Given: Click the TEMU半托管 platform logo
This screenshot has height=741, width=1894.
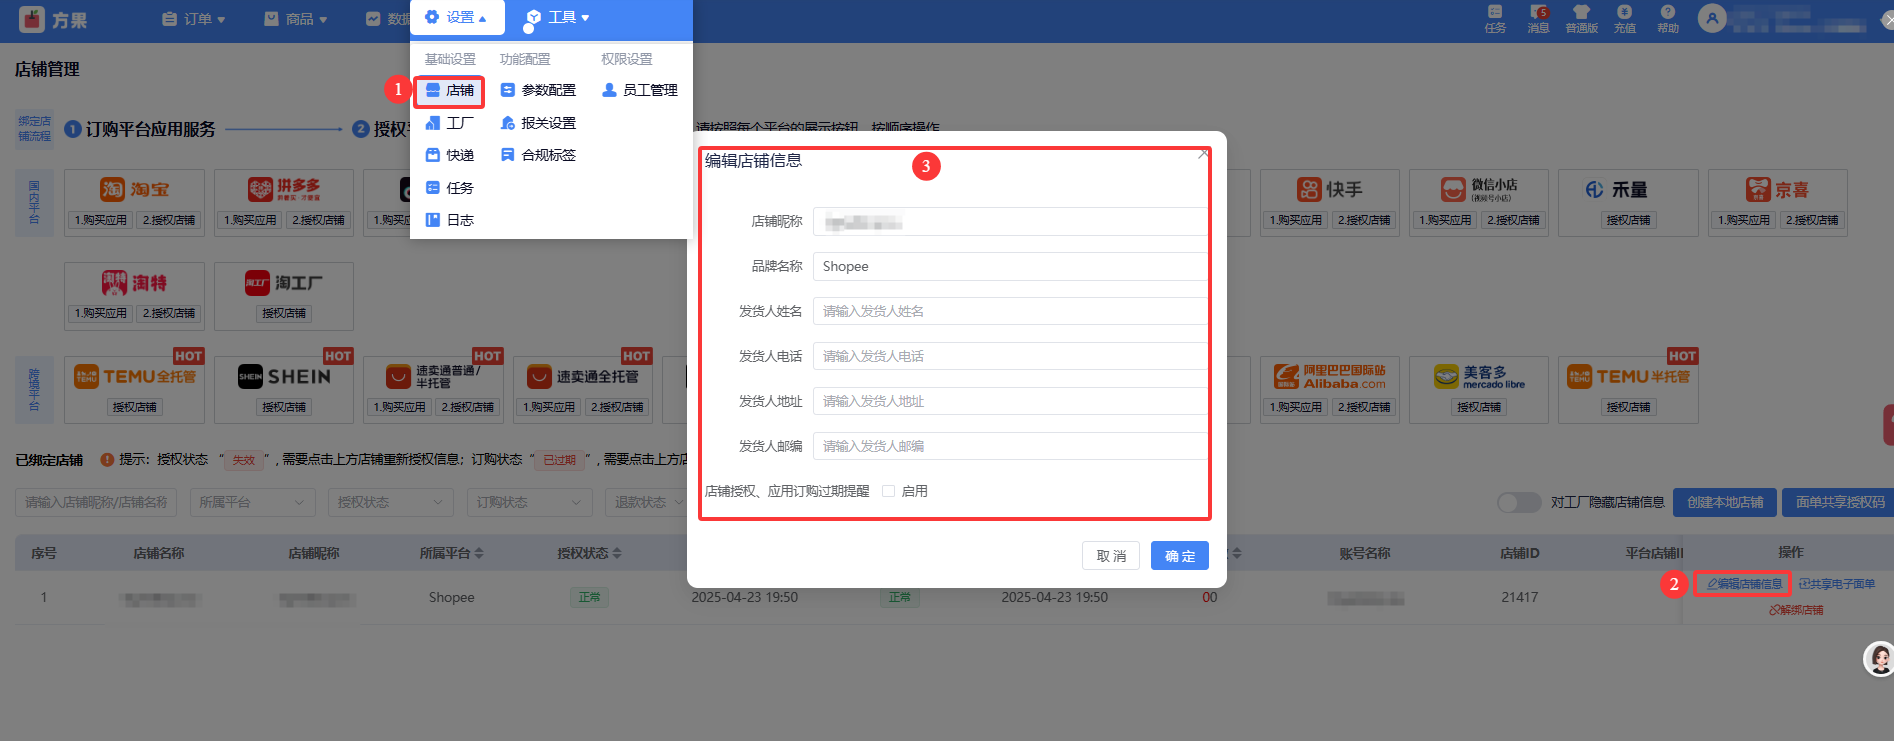Looking at the screenshot, I should click(x=1628, y=376).
